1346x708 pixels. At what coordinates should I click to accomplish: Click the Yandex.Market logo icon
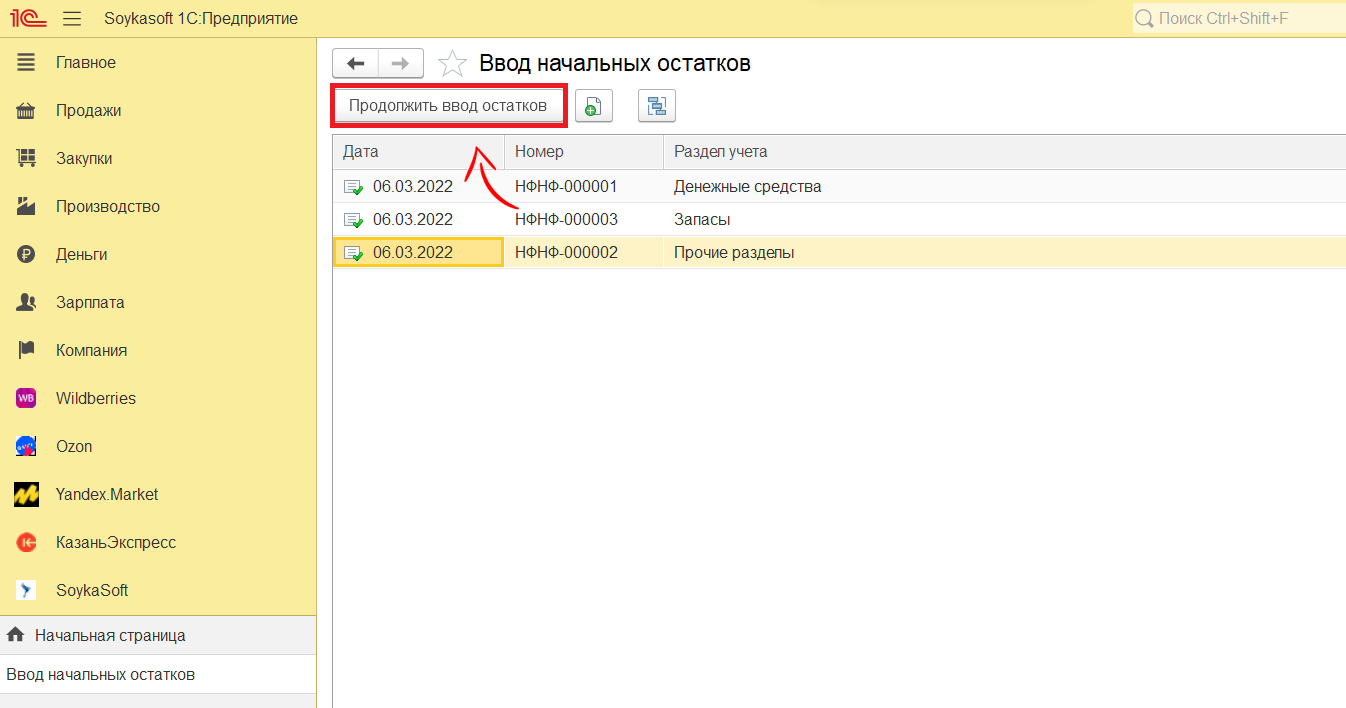[26, 494]
